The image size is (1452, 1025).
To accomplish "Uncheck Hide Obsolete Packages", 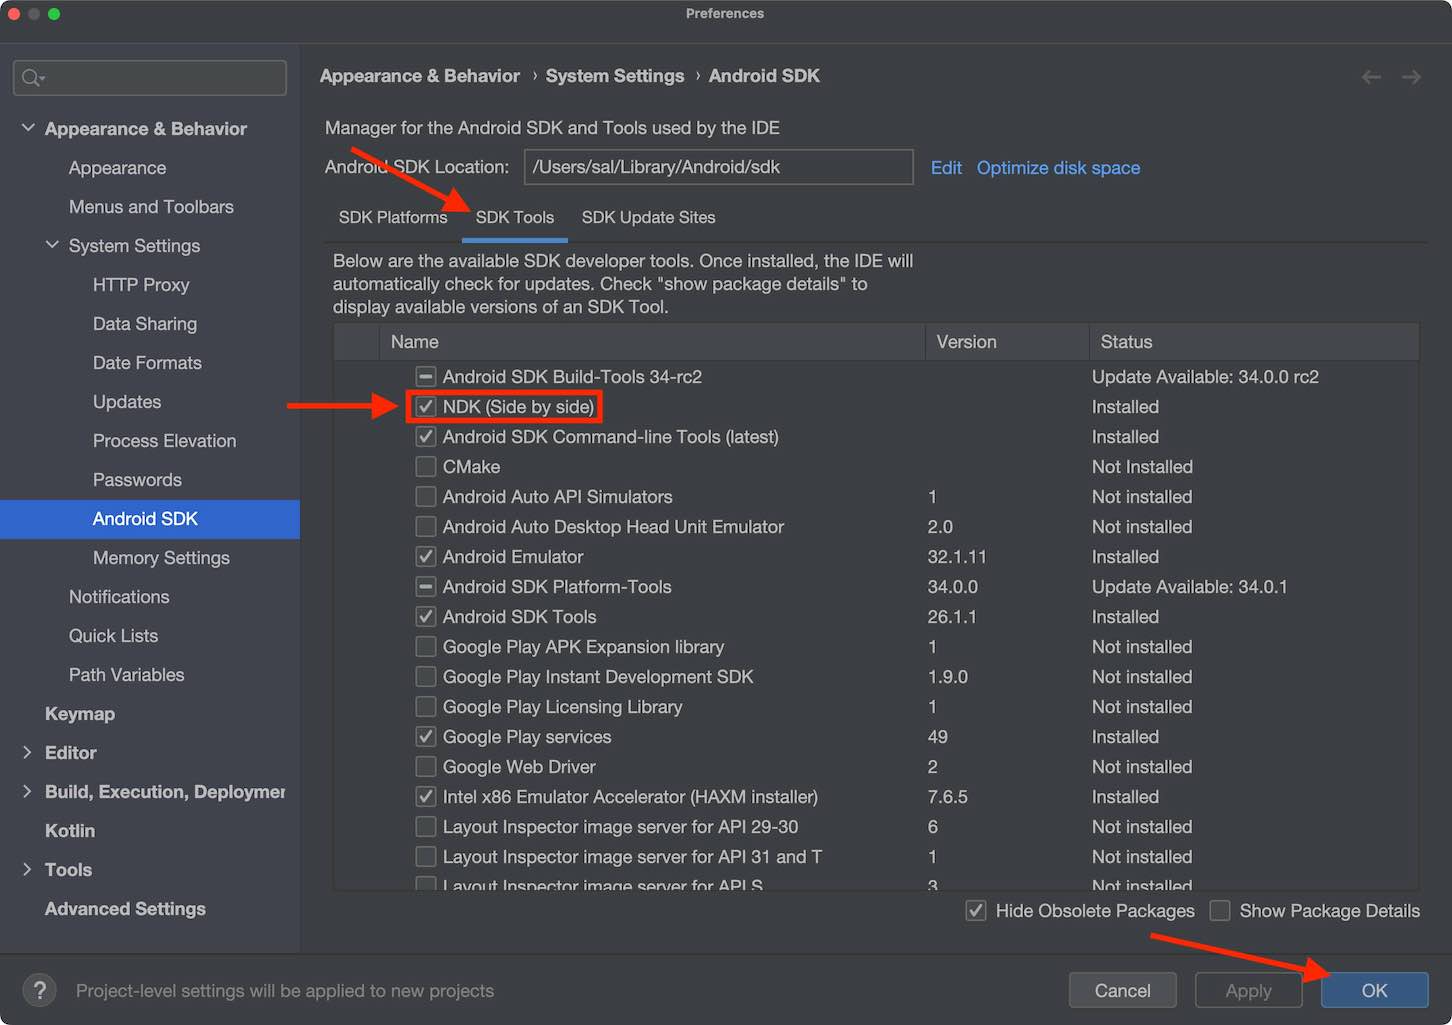I will coord(975,911).
